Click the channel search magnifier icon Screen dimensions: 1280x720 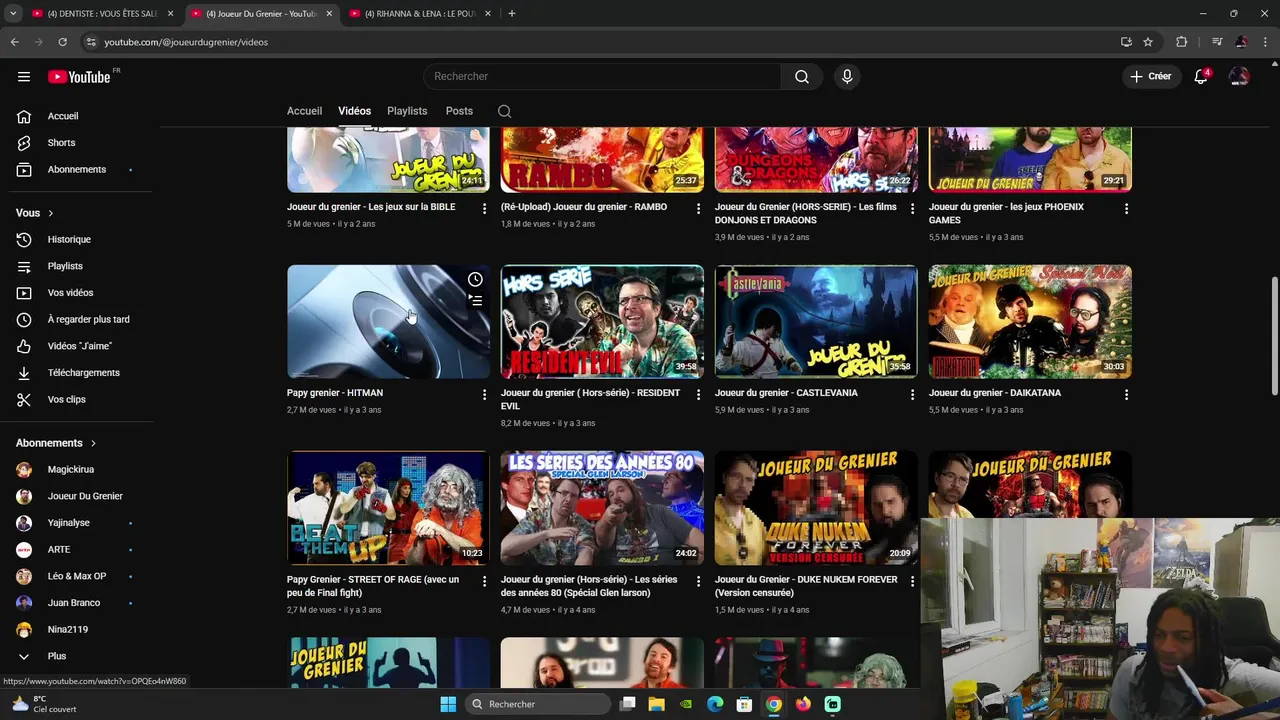[x=504, y=111]
